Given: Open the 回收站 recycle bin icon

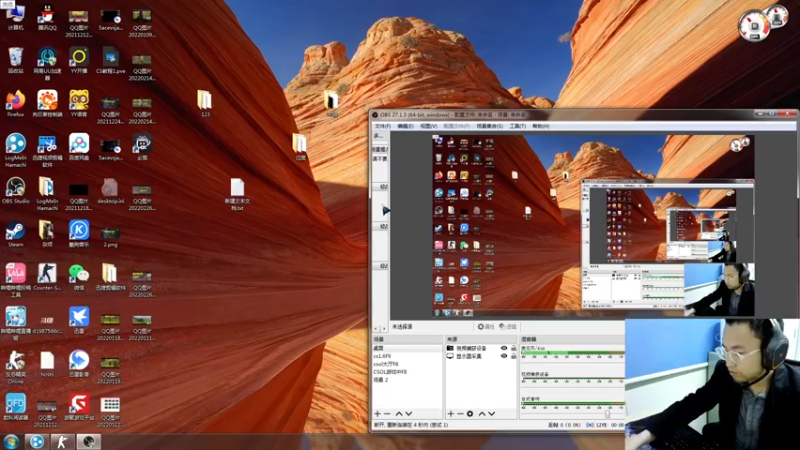Looking at the screenshot, I should (15, 60).
